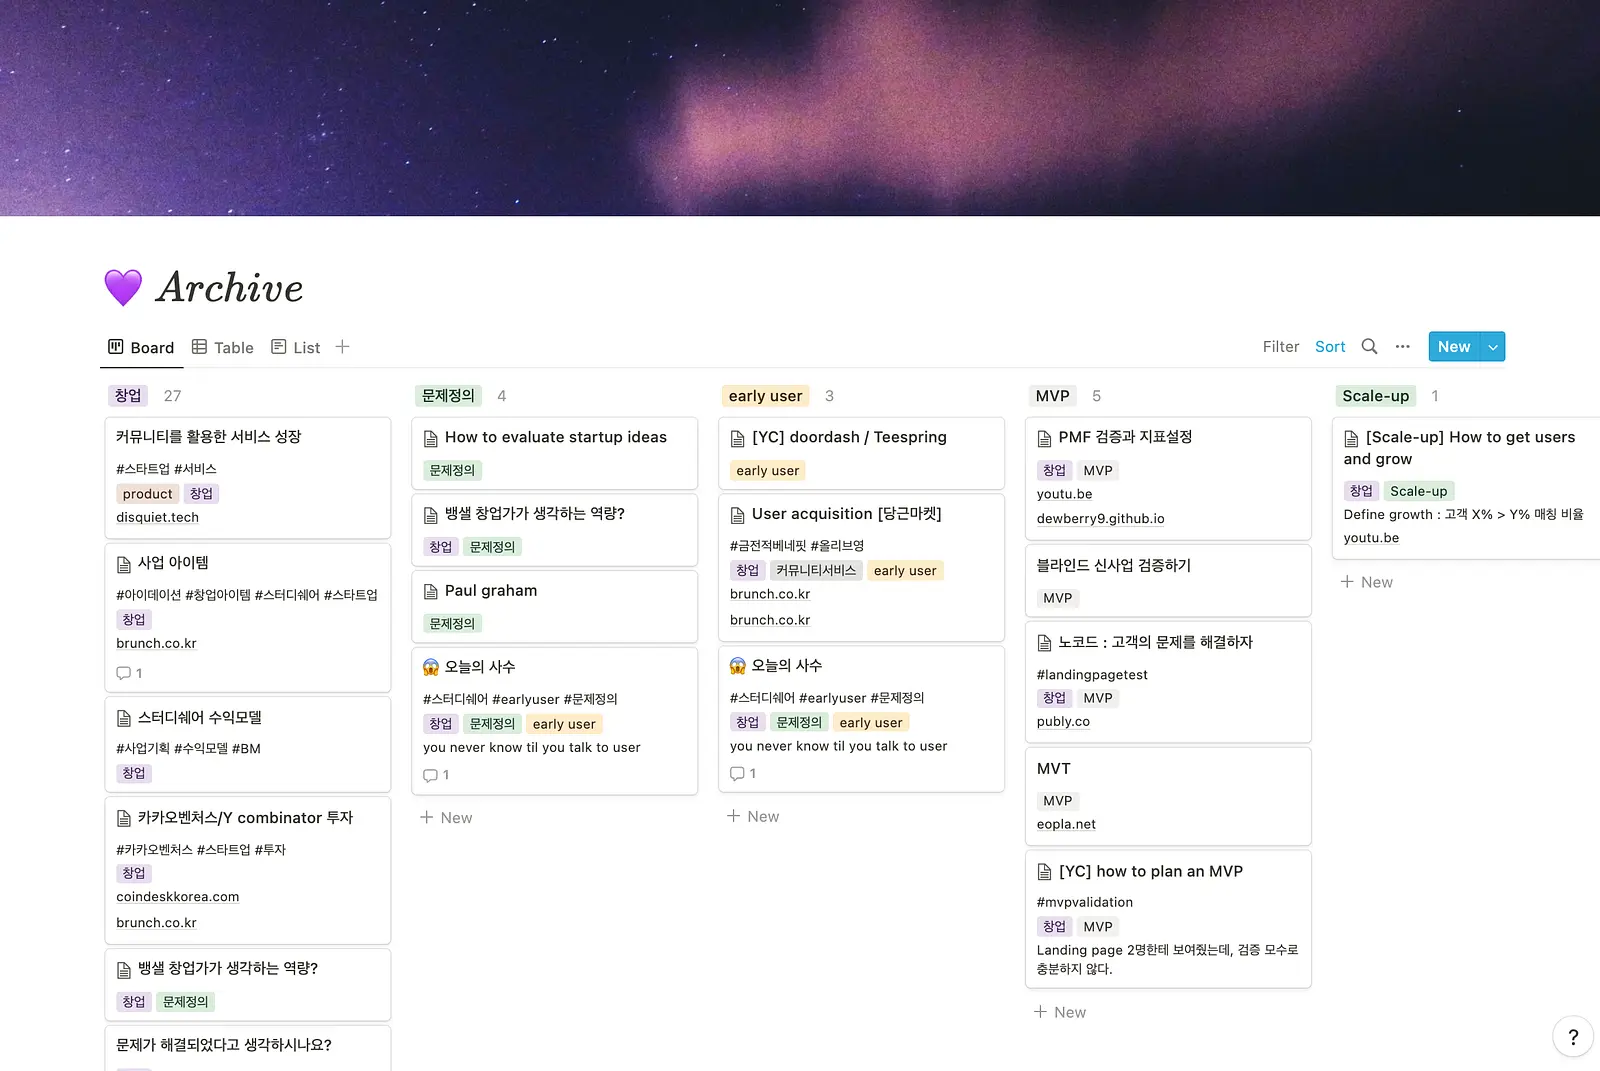Add new card in Scale-up column
1600x1071 pixels.
click(1367, 582)
